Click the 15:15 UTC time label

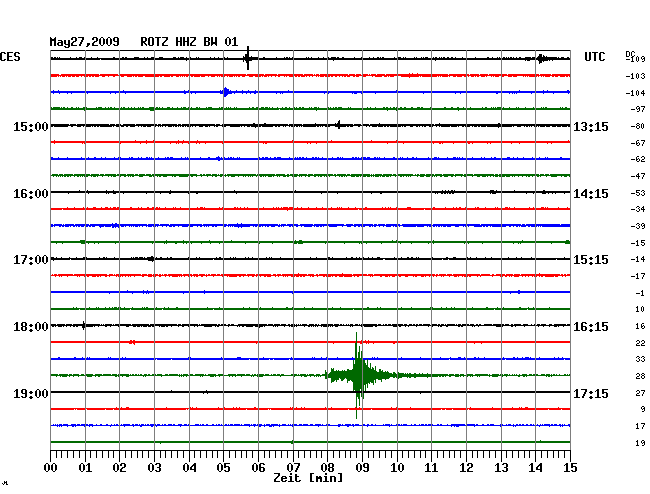pos(591,260)
